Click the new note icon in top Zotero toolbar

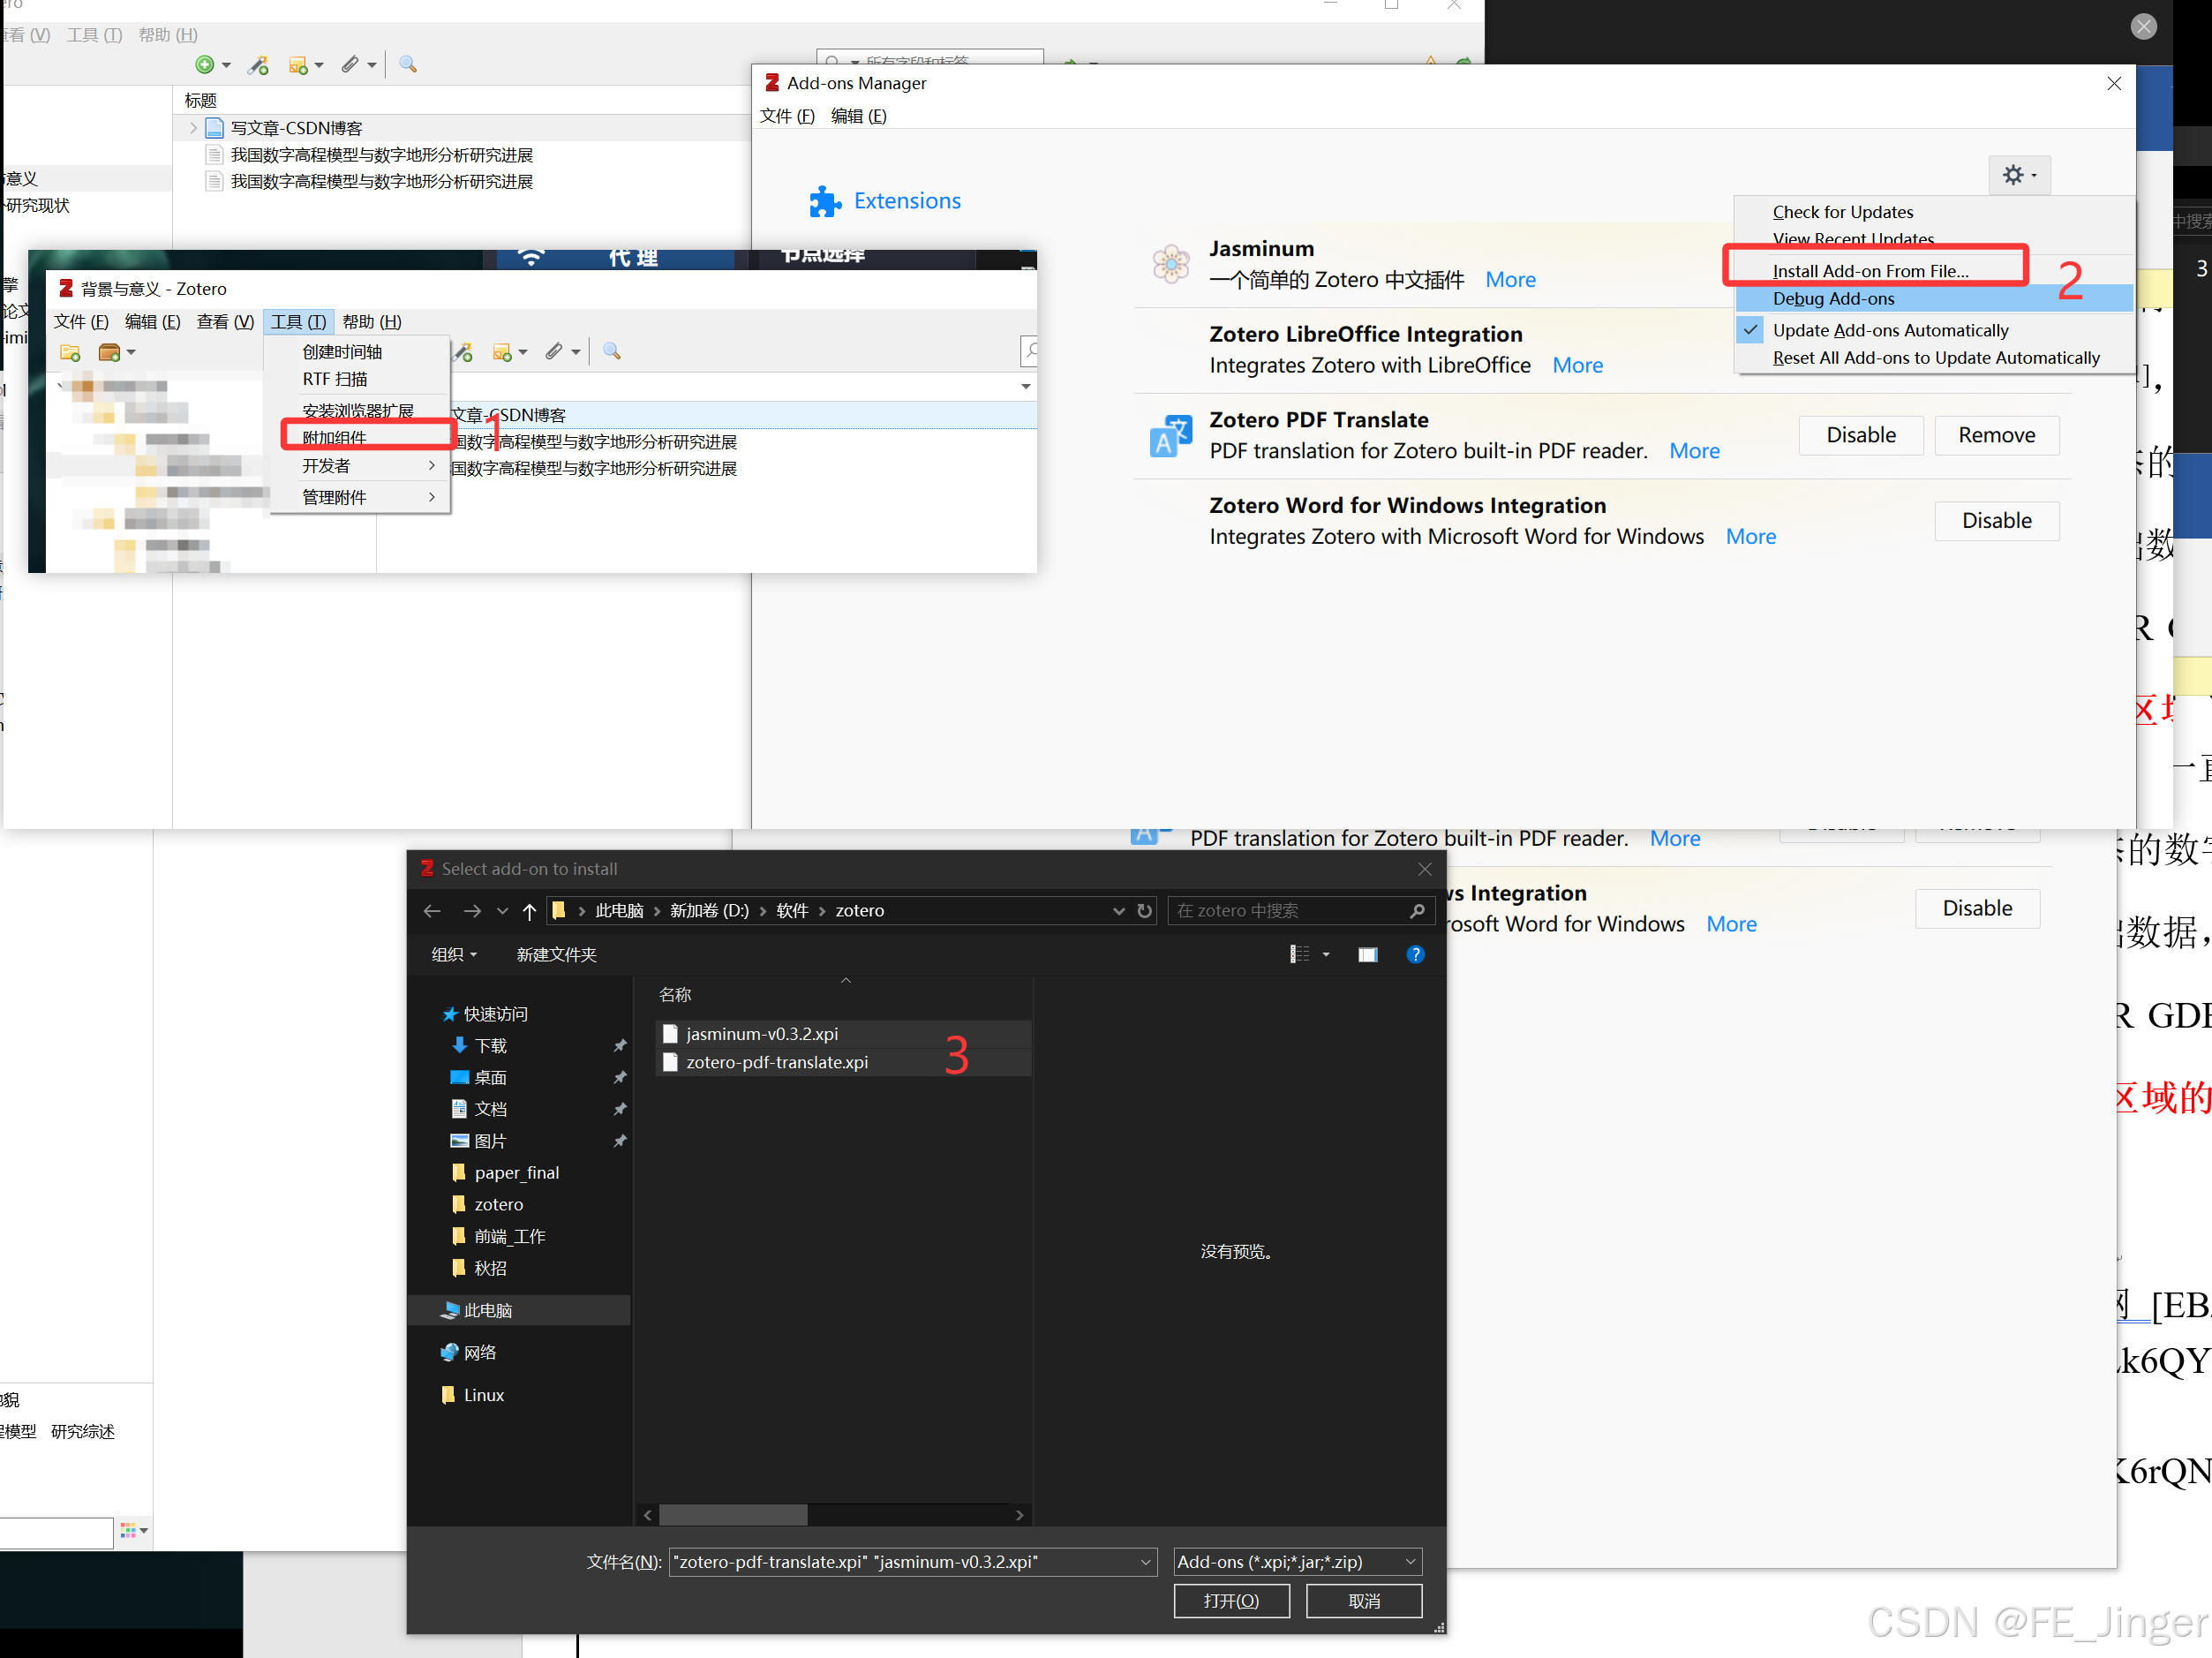298,65
